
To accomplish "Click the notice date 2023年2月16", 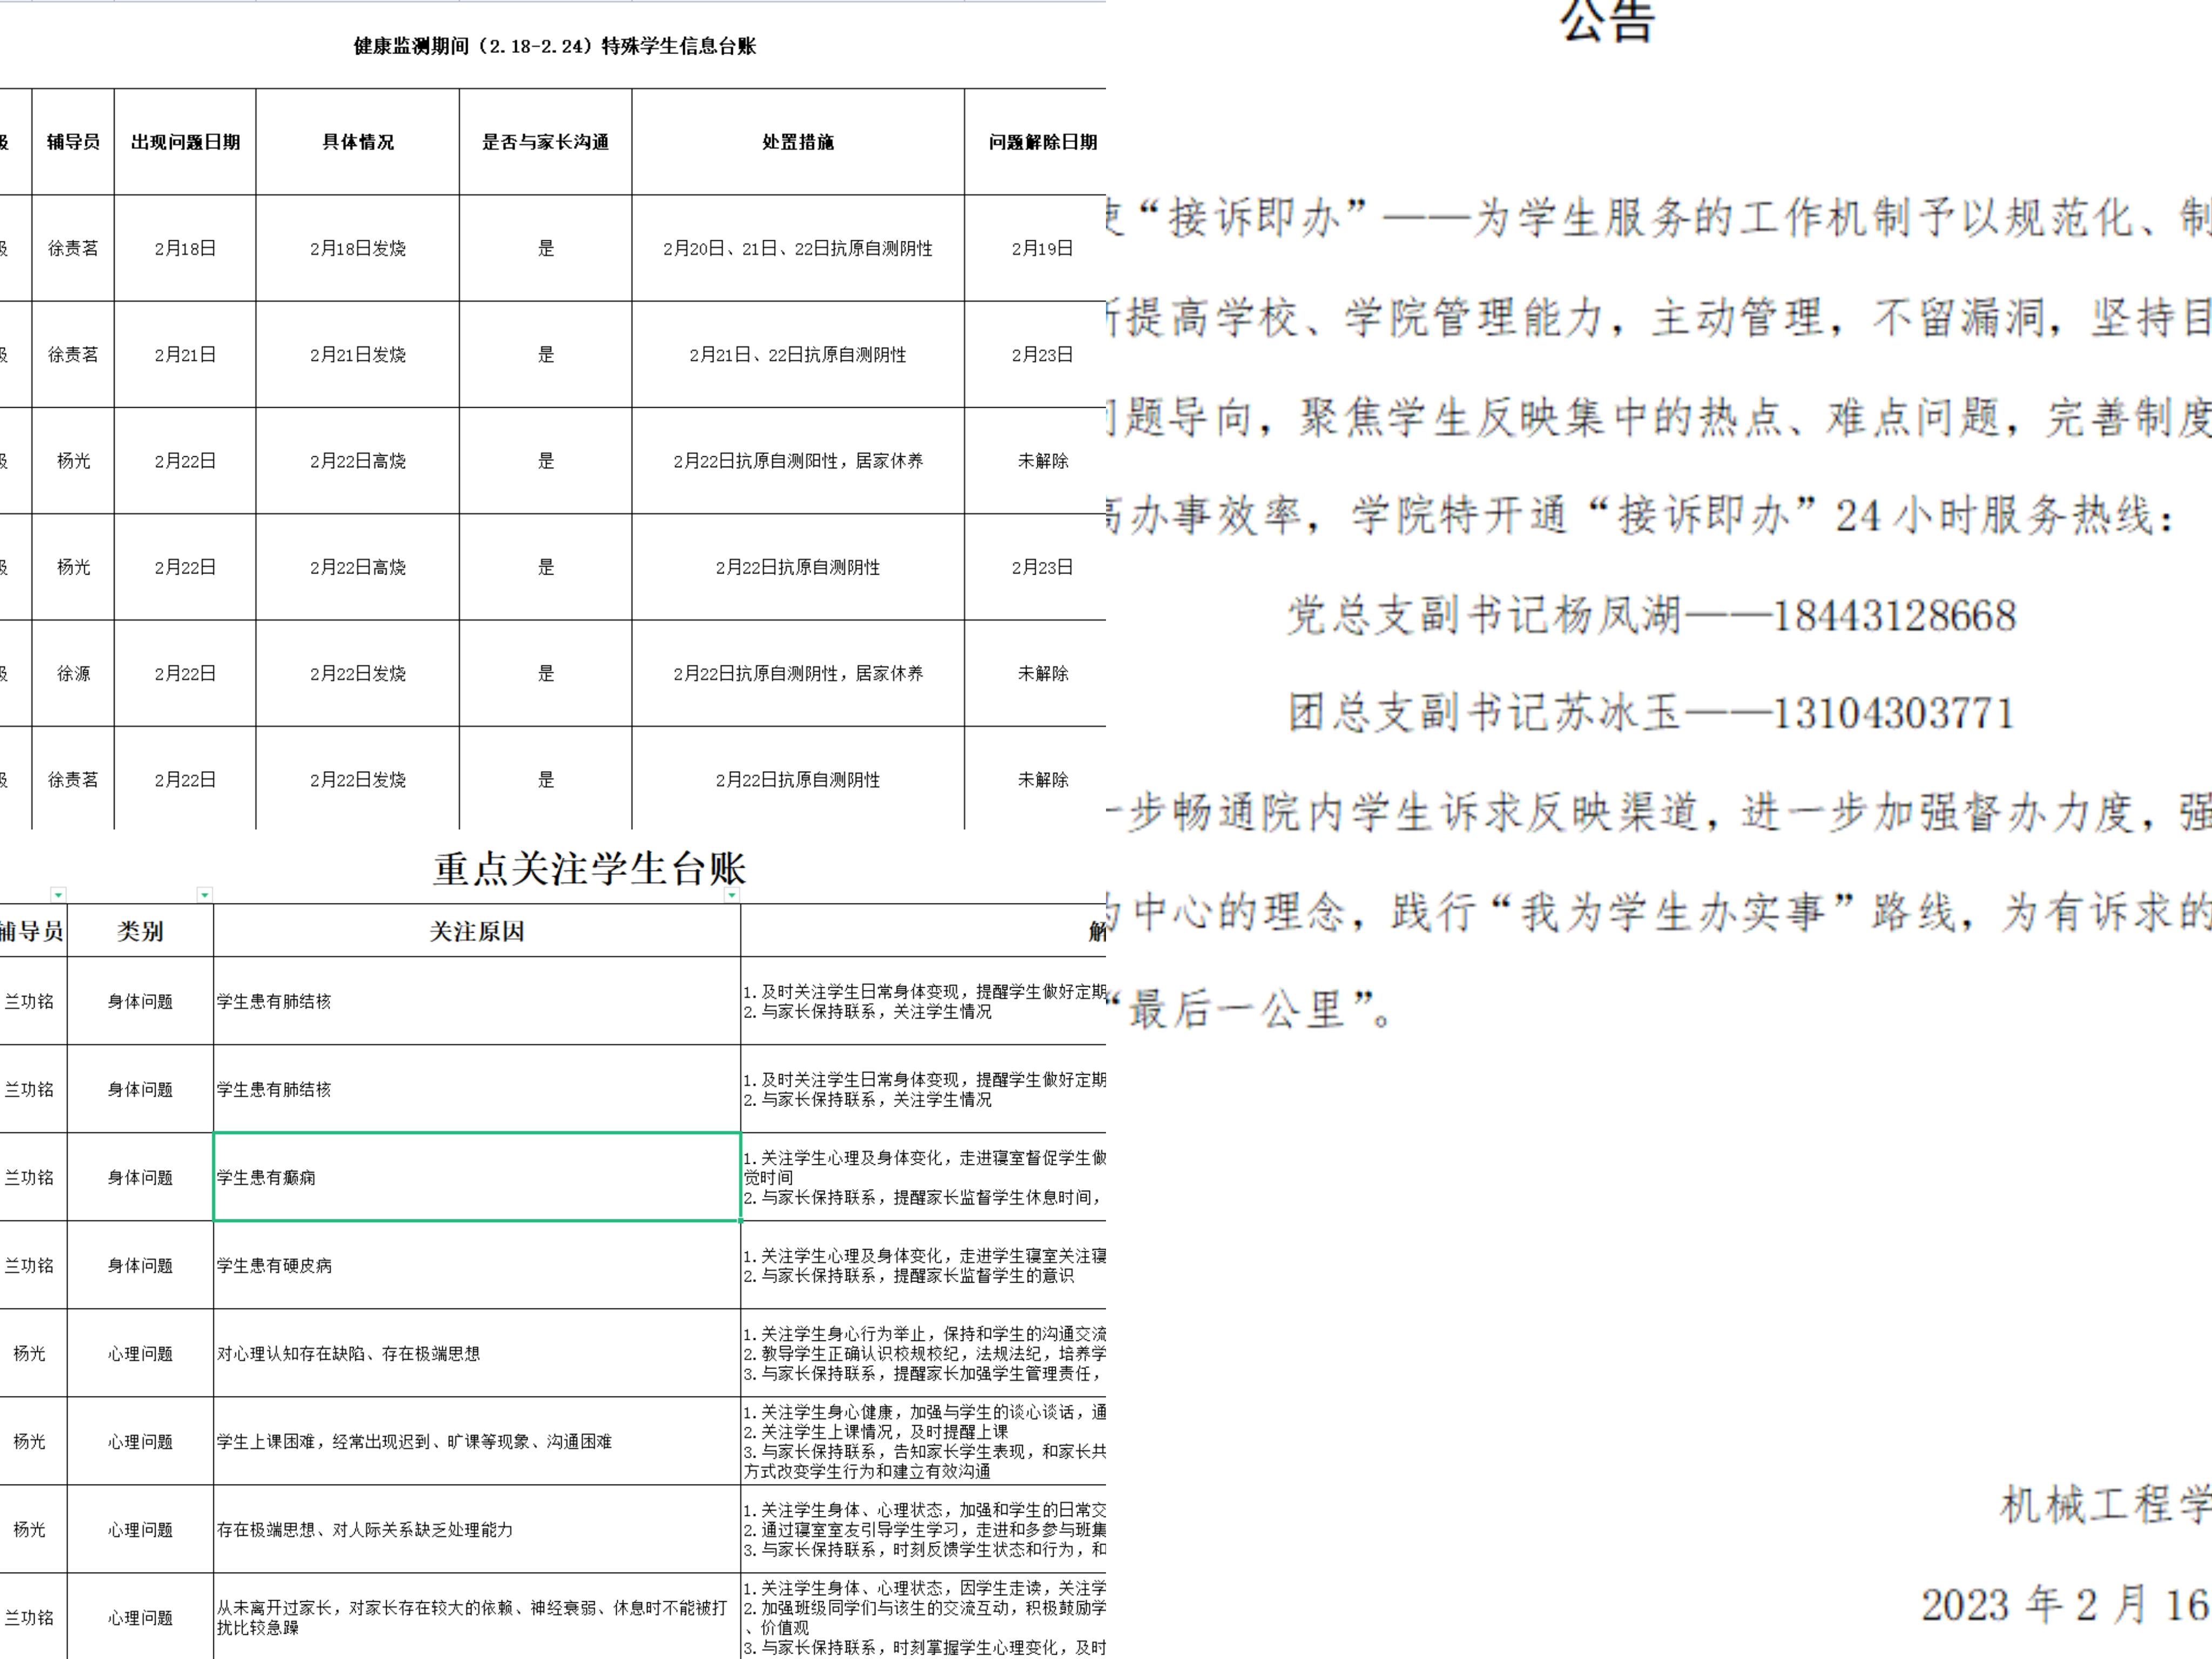I will [2065, 1605].
